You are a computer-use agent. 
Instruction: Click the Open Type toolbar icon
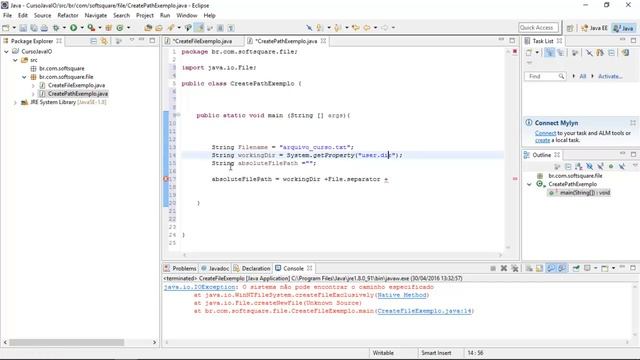pyautogui.click(x=148, y=28)
